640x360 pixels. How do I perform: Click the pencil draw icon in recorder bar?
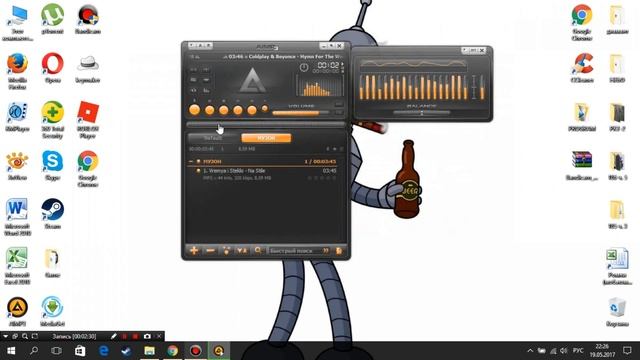click(113, 336)
